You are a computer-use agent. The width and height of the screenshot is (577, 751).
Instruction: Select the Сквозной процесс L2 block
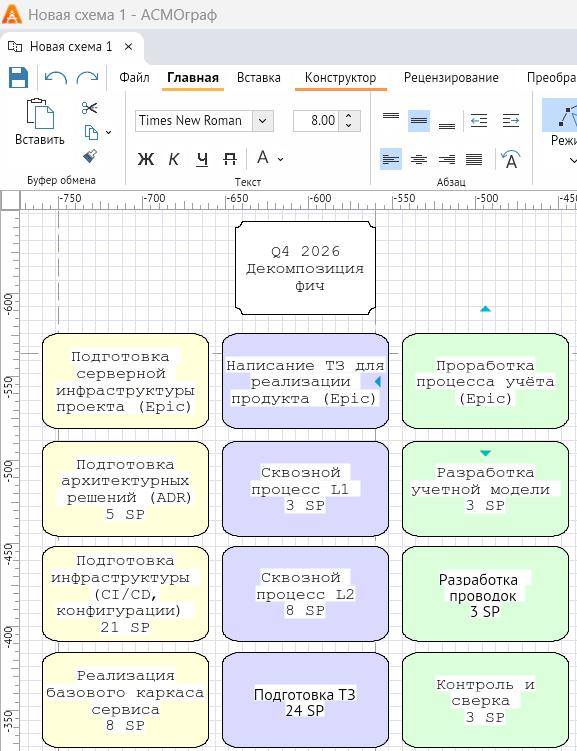tap(305, 594)
